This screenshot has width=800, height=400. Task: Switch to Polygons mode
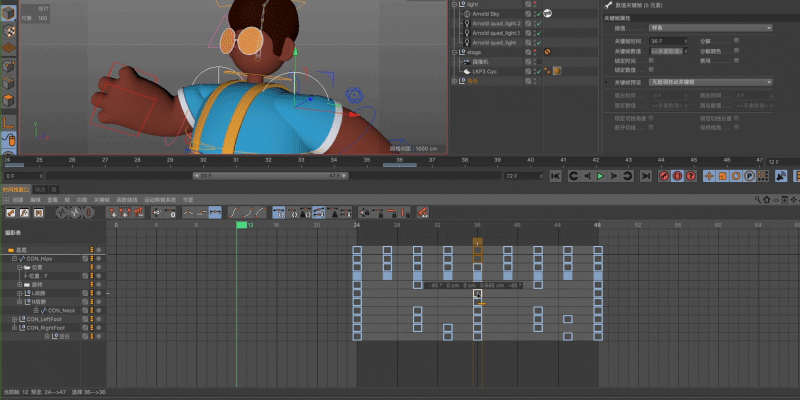(x=9, y=101)
